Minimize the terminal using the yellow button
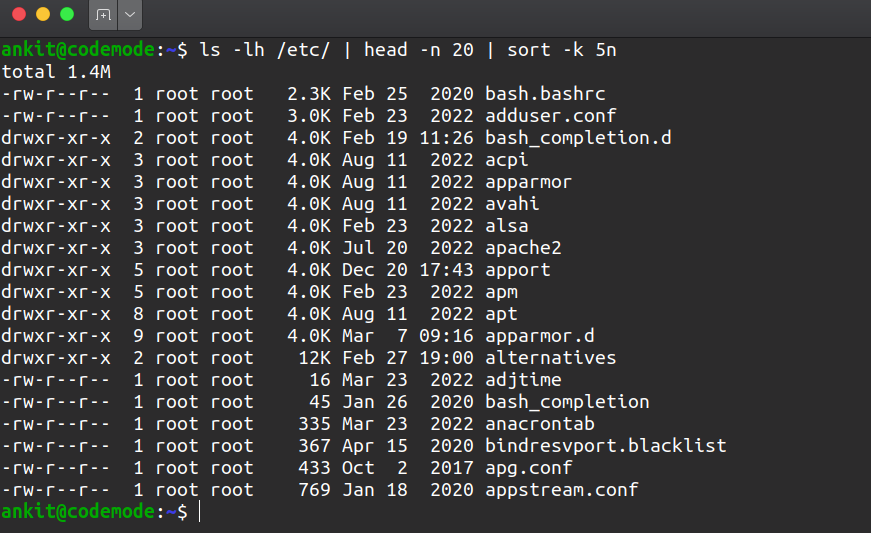 coord(42,15)
